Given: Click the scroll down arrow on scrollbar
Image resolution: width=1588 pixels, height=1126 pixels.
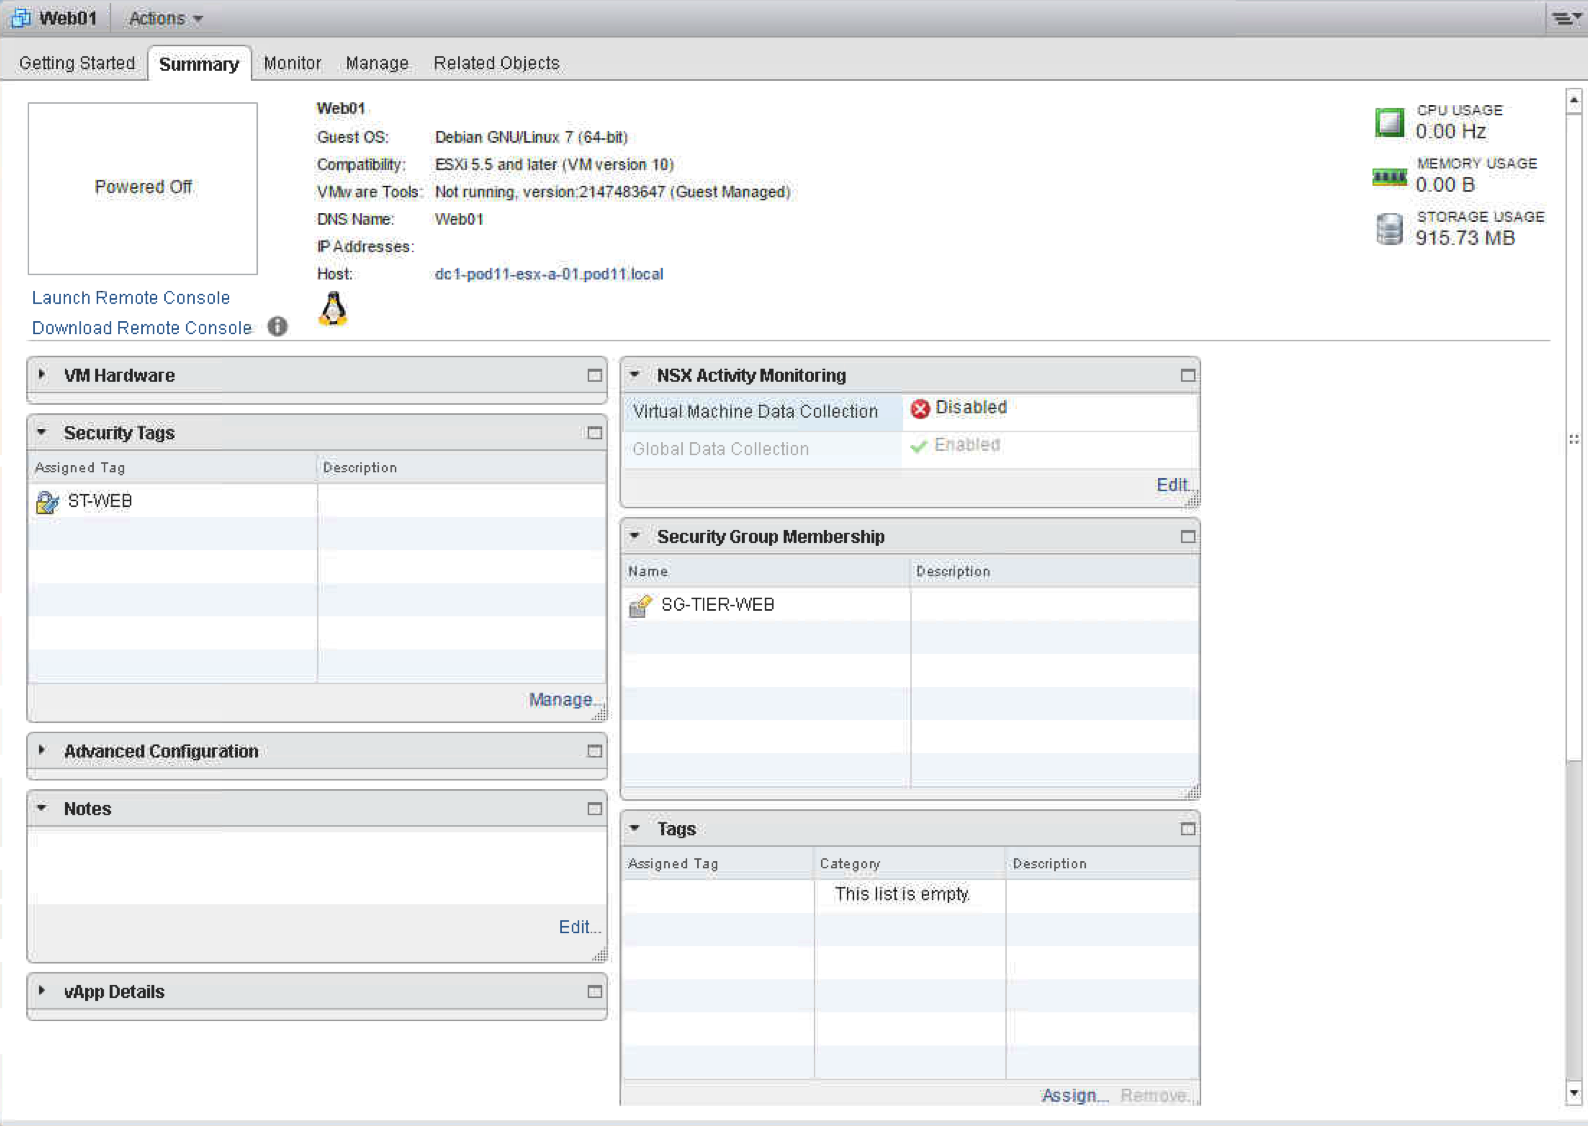Looking at the screenshot, I should point(1574,1094).
